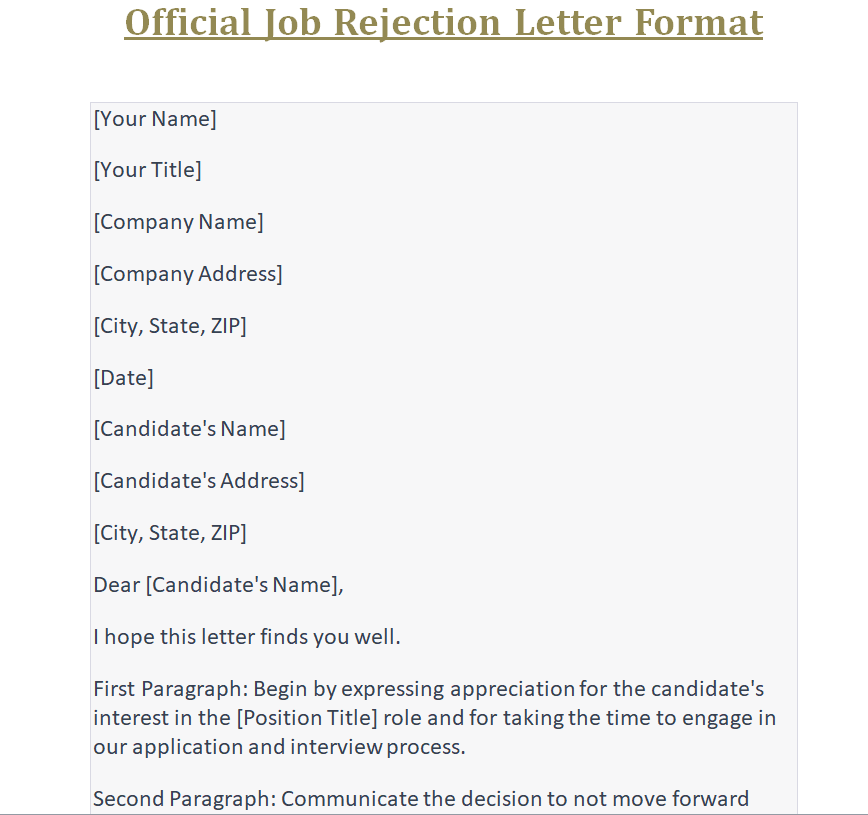Click [City, State, ZIP] below Candidate's Address

pyautogui.click(x=170, y=533)
